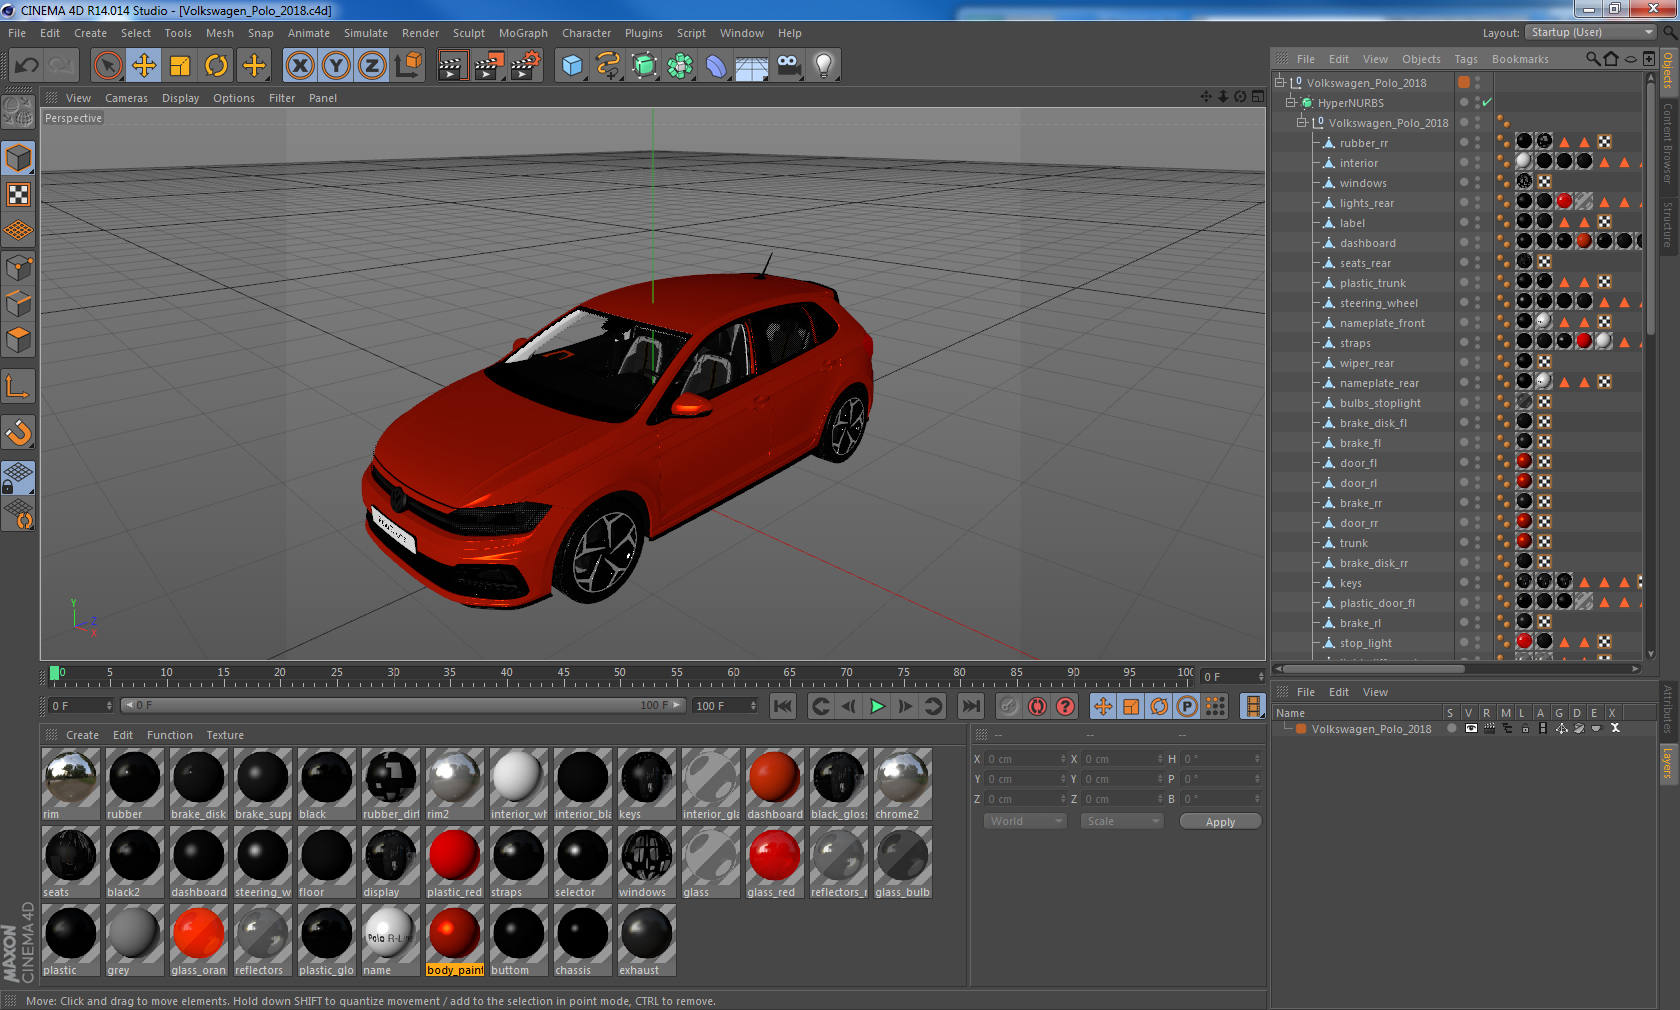Render the active view
This screenshot has height=1010, width=1680.
pos(452,66)
